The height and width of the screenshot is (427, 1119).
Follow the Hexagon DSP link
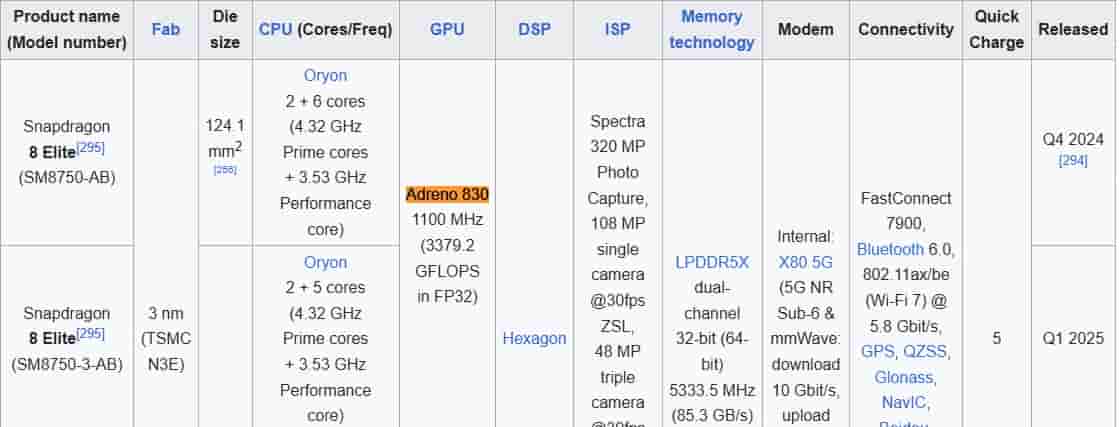pyautogui.click(x=534, y=338)
